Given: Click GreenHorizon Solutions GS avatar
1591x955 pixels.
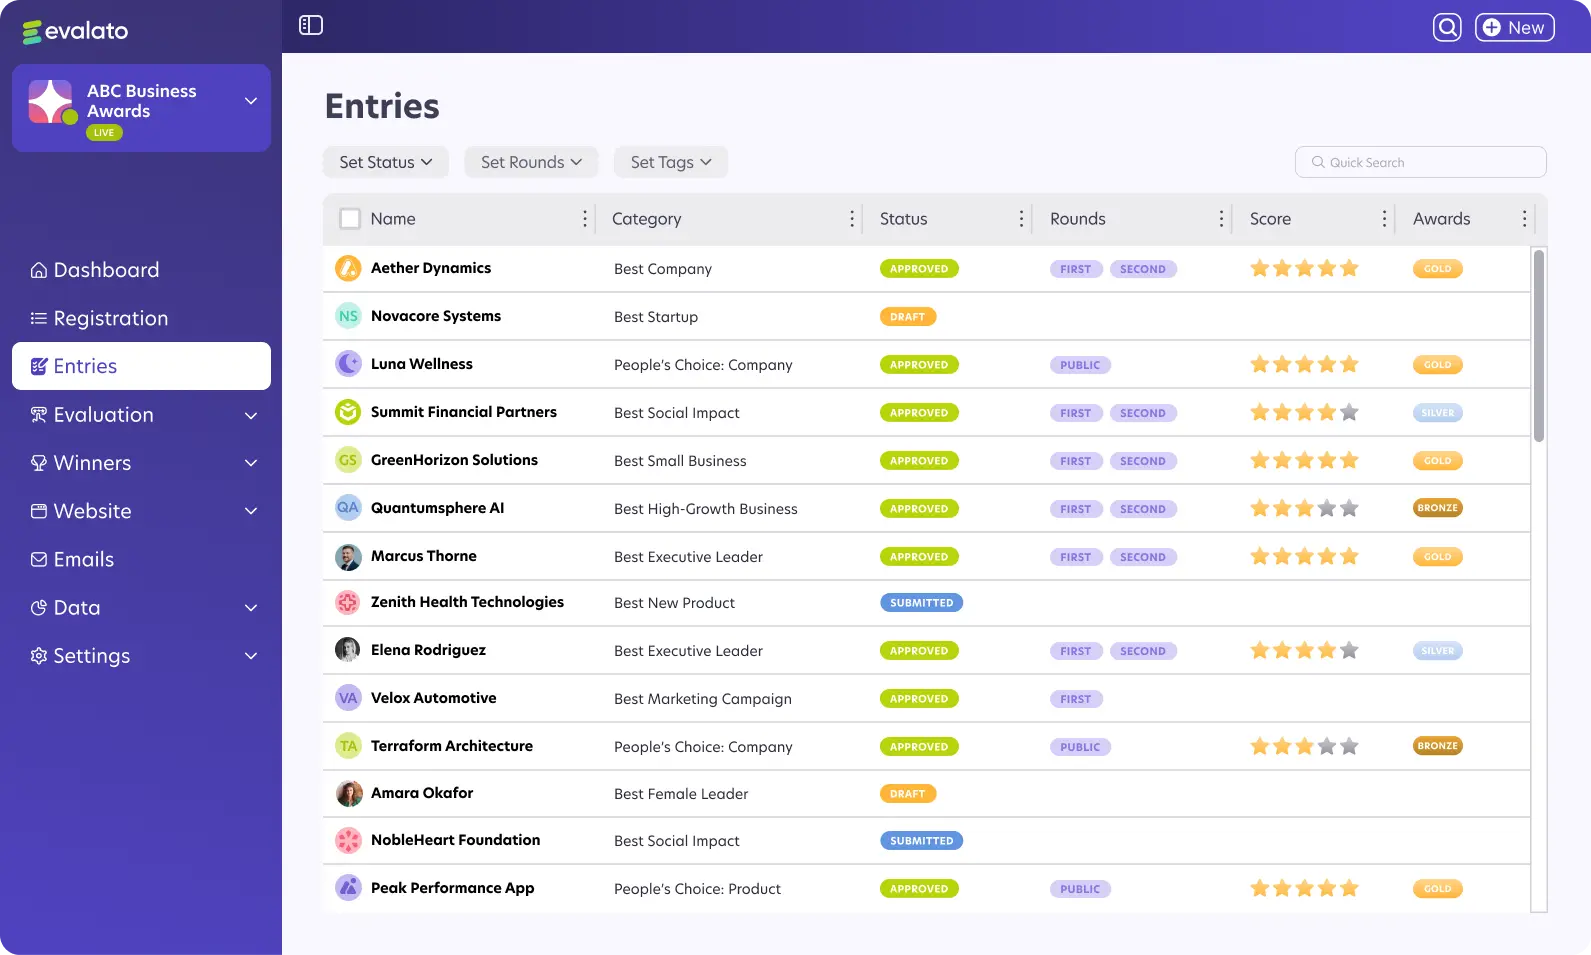Looking at the screenshot, I should [x=348, y=460].
